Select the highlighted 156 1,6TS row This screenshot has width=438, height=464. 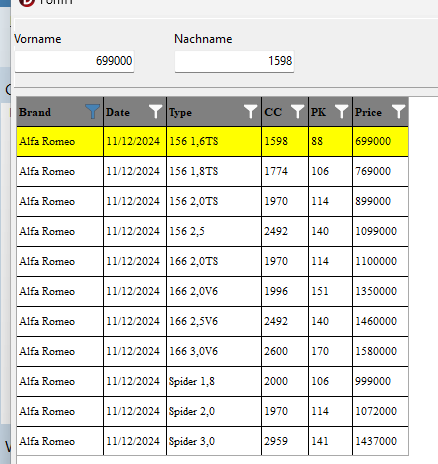(213, 141)
